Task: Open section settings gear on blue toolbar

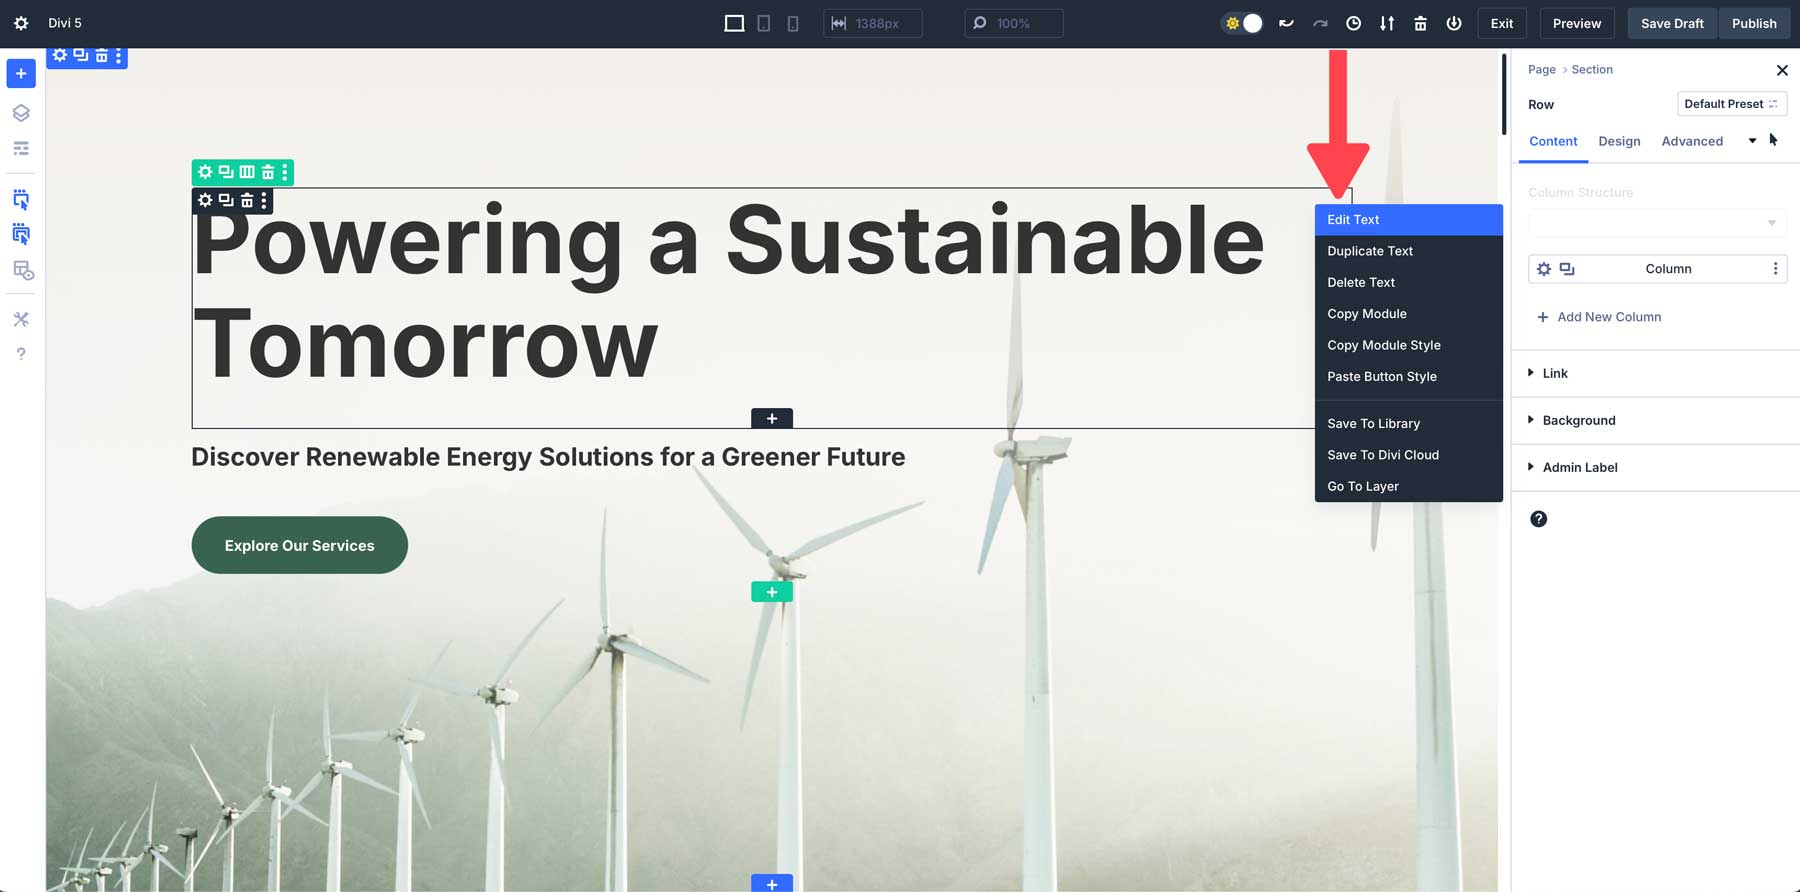Action: 60,56
